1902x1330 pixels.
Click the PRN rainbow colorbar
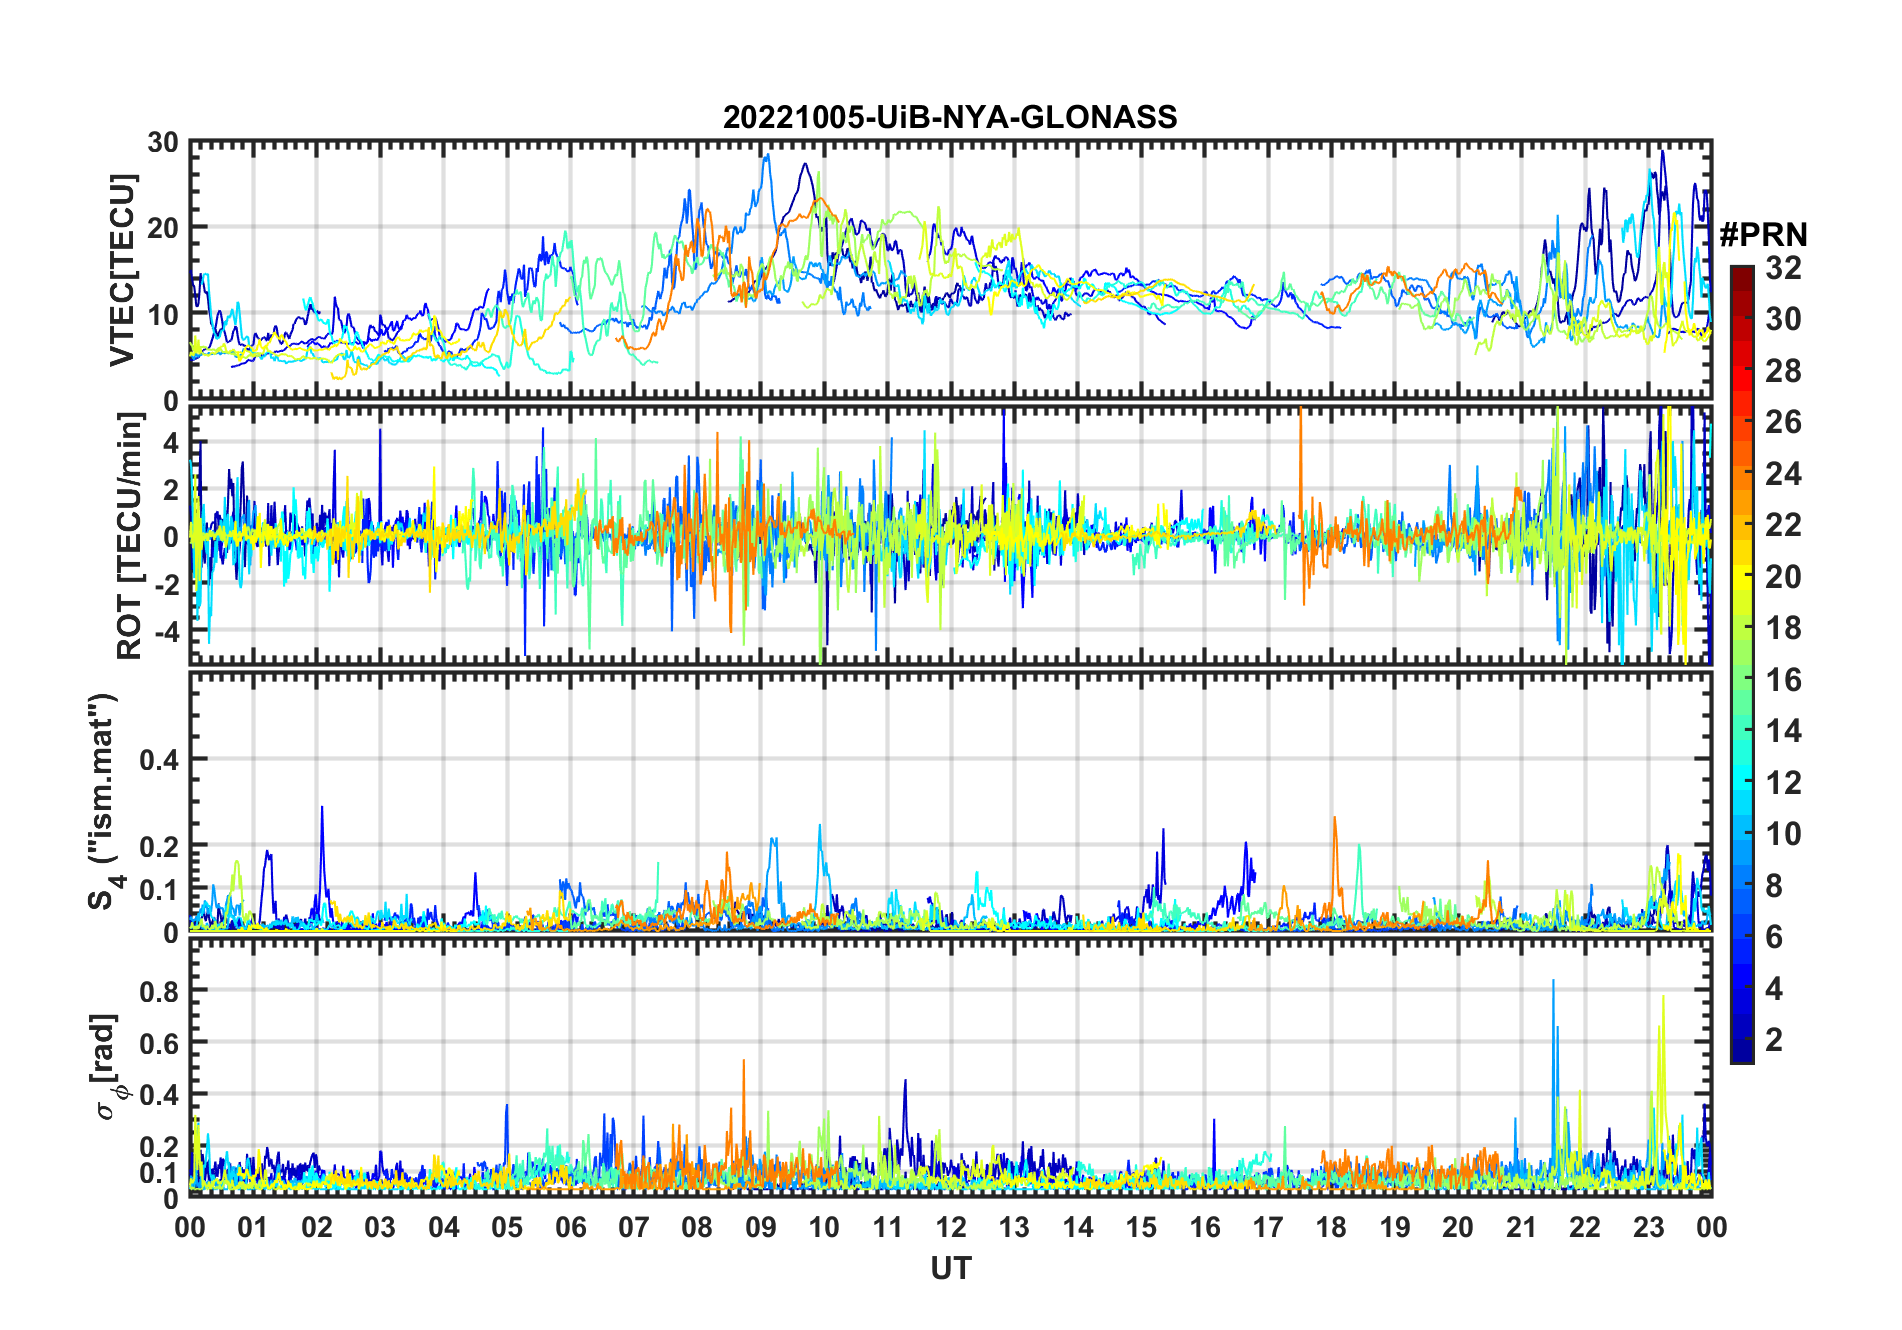1741,664
